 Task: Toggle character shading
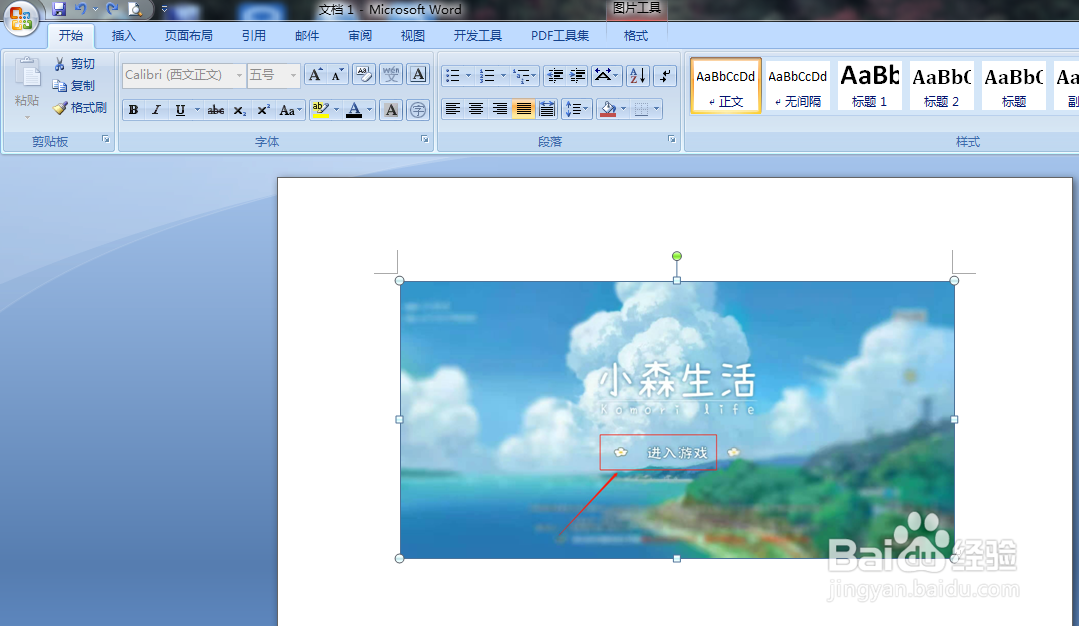coord(391,110)
